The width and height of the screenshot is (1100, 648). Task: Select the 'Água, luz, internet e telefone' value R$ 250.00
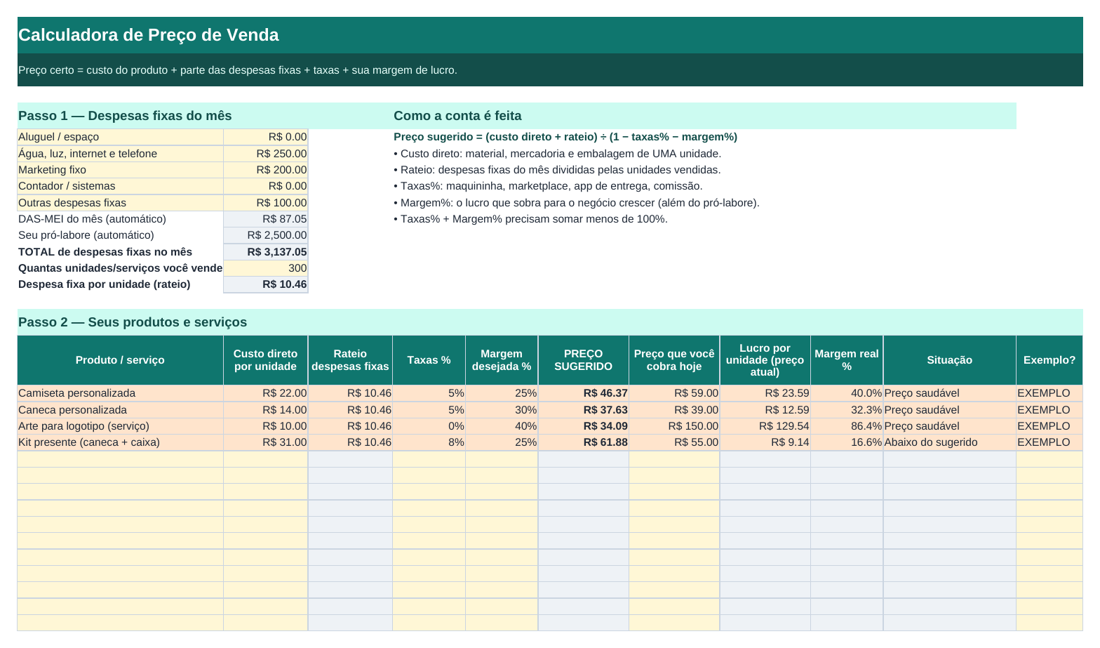pyautogui.click(x=266, y=154)
